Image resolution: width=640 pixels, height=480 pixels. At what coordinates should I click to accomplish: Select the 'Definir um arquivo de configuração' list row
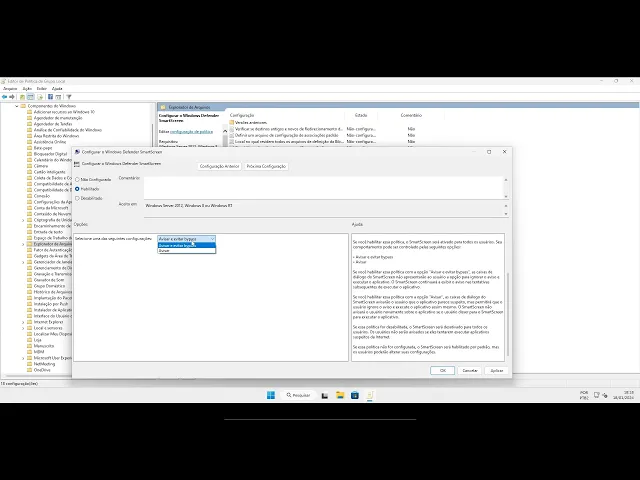click(287, 135)
